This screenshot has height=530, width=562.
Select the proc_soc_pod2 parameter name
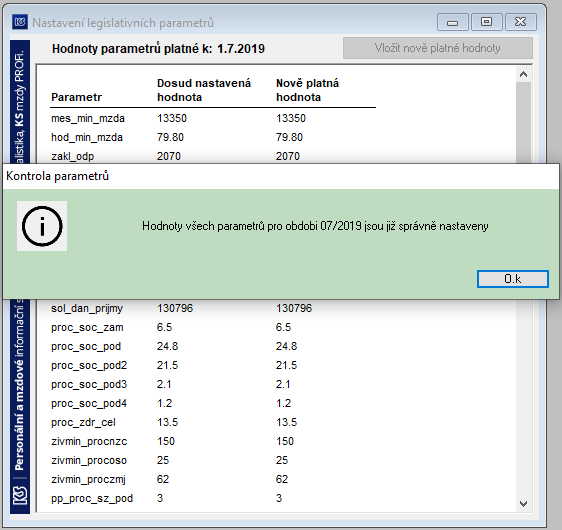point(89,365)
